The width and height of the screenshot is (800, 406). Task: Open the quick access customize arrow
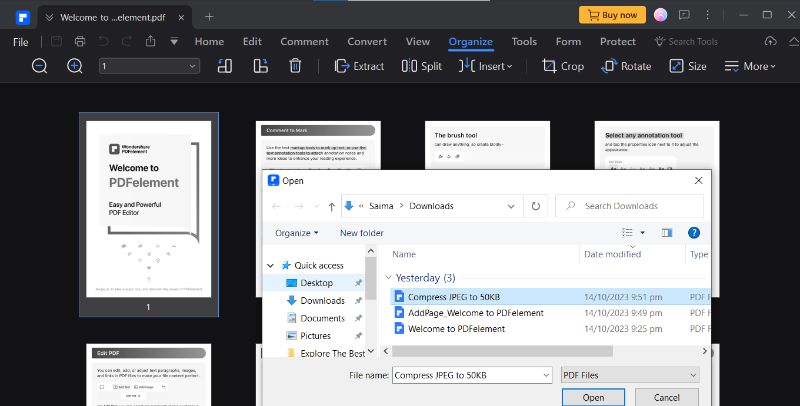pyautogui.click(x=174, y=42)
